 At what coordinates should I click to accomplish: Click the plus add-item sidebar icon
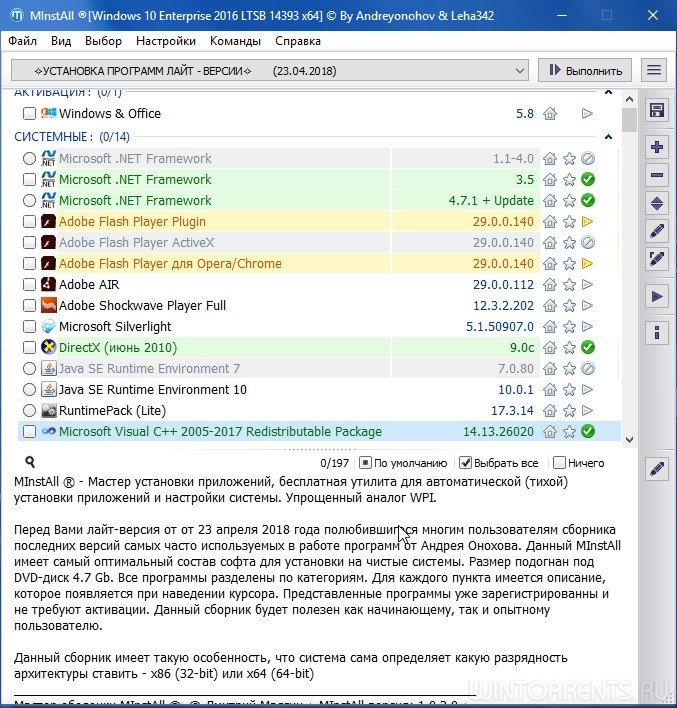coord(657,147)
